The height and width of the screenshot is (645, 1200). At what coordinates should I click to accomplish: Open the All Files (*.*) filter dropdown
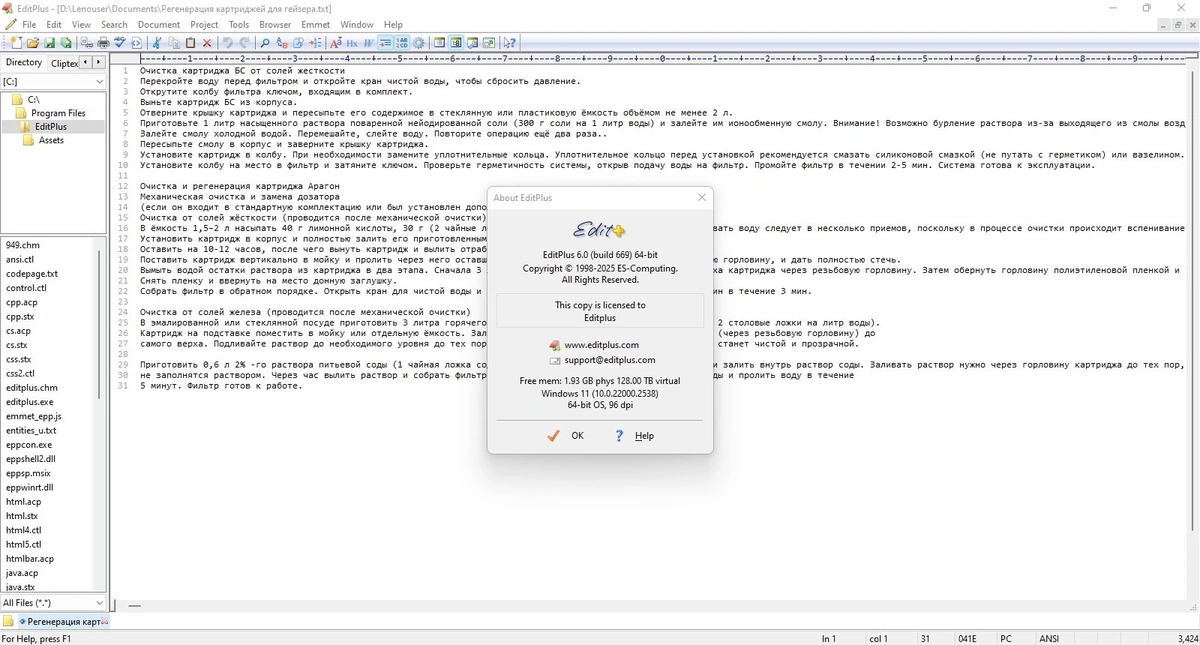53,603
